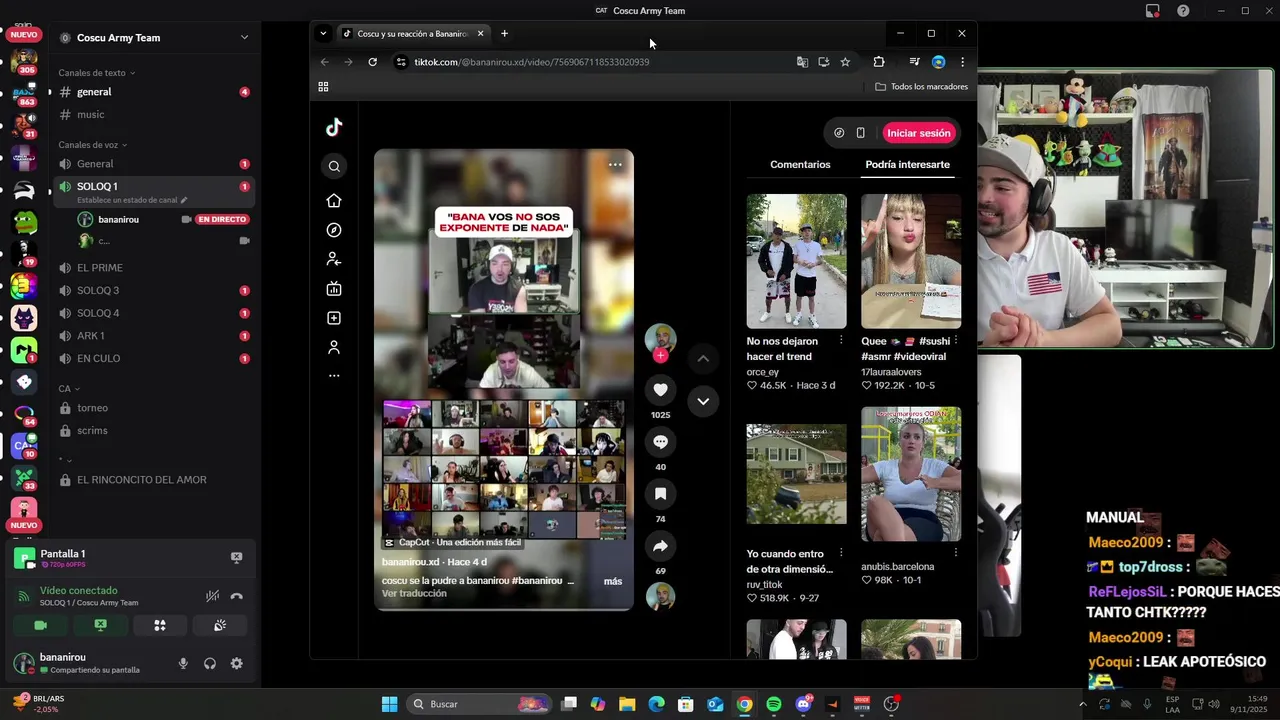Open the video's 40 comments

[x=660, y=442]
